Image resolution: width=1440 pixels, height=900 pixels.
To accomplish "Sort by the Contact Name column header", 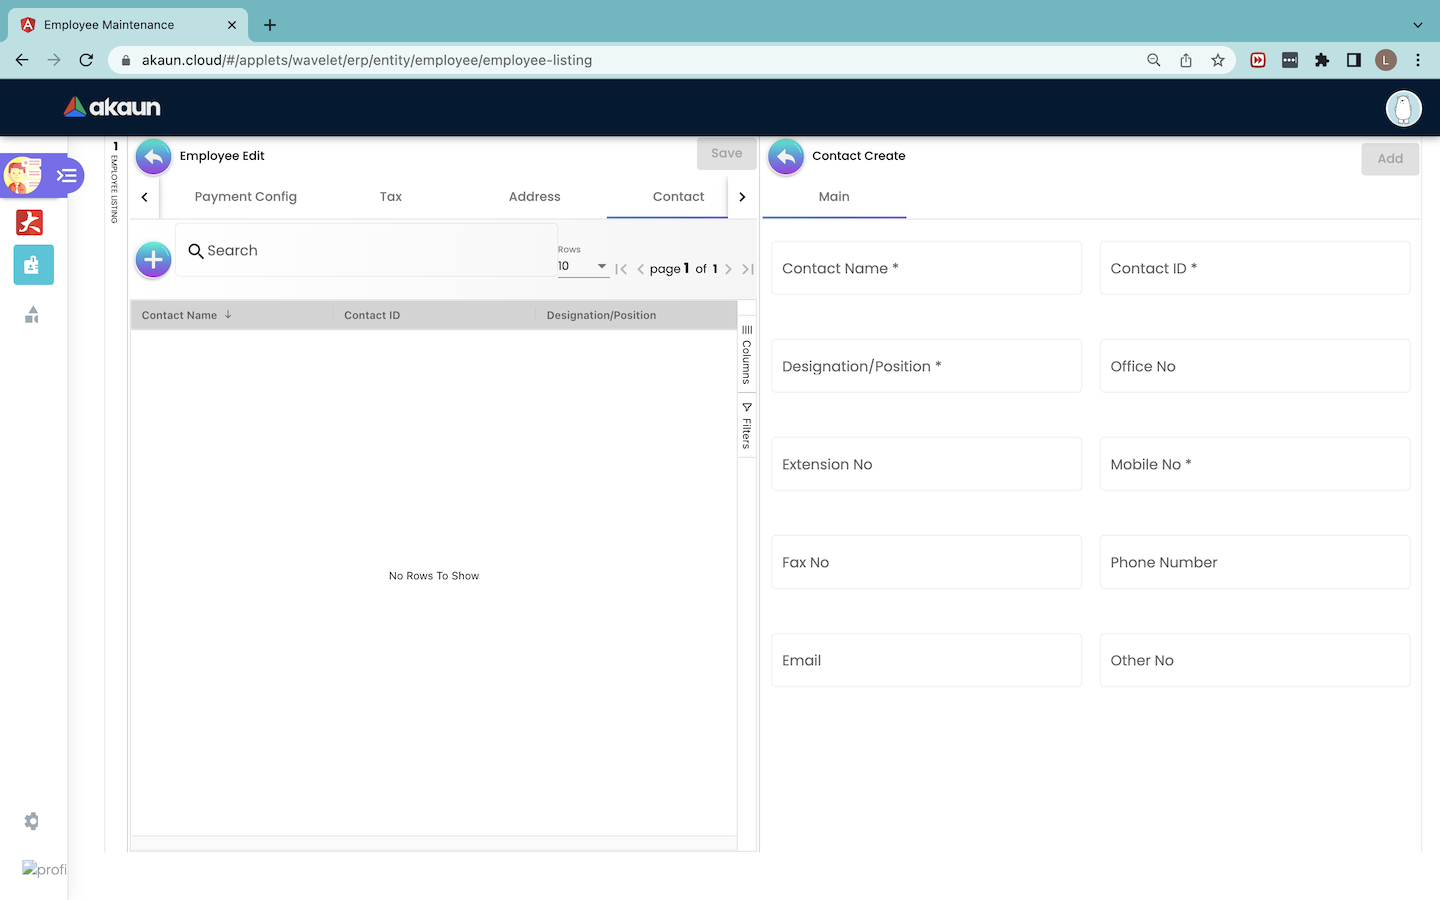I will click(180, 315).
